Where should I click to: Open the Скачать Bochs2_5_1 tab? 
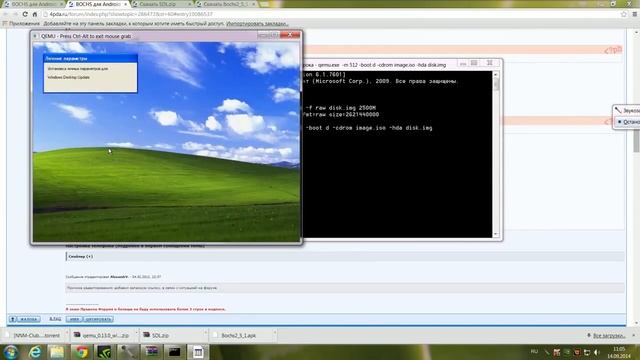click(x=226, y=4)
